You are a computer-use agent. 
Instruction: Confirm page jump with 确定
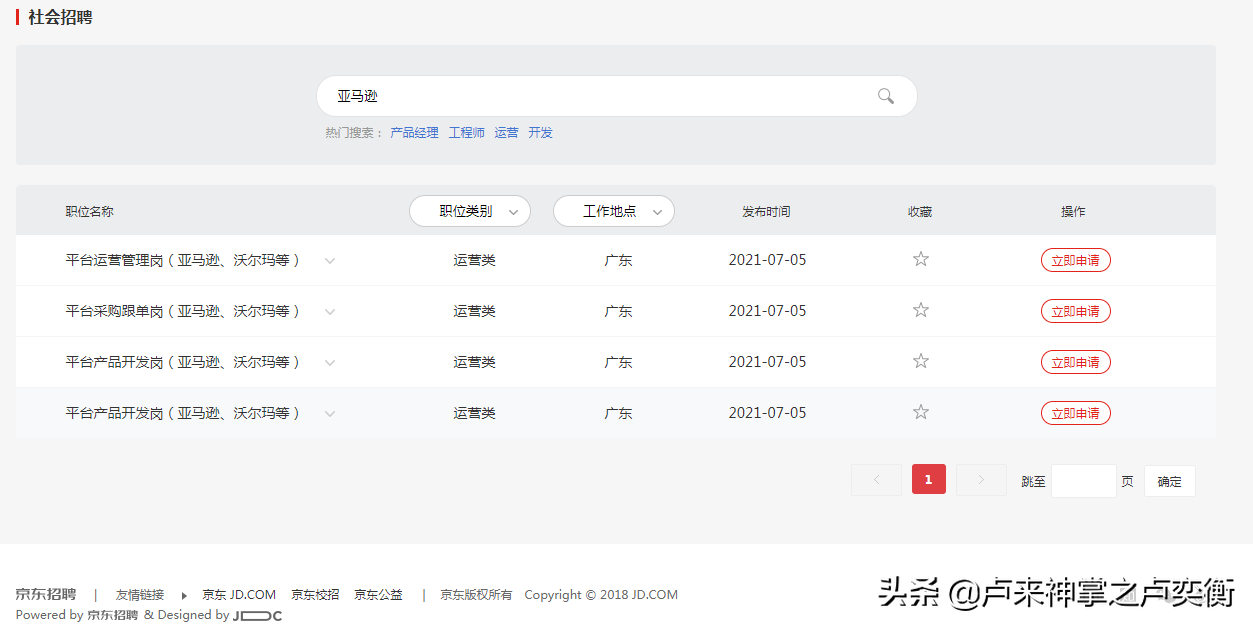click(1170, 481)
